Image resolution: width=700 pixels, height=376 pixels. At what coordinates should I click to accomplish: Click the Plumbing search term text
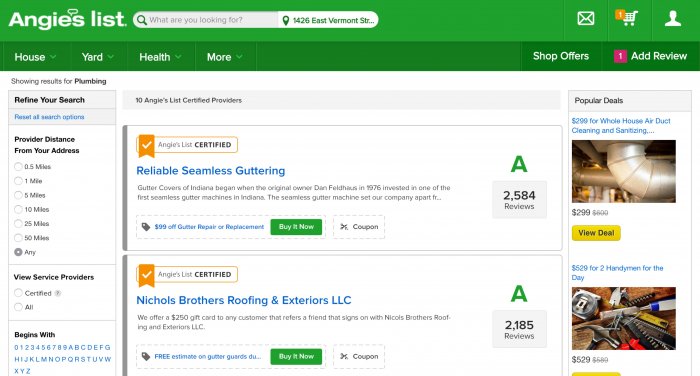tap(90, 81)
